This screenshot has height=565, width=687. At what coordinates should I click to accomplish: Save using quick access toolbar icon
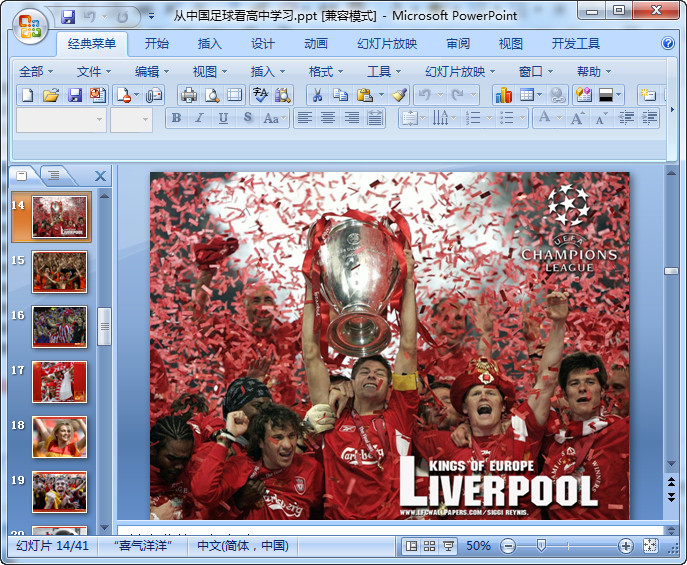coord(68,17)
